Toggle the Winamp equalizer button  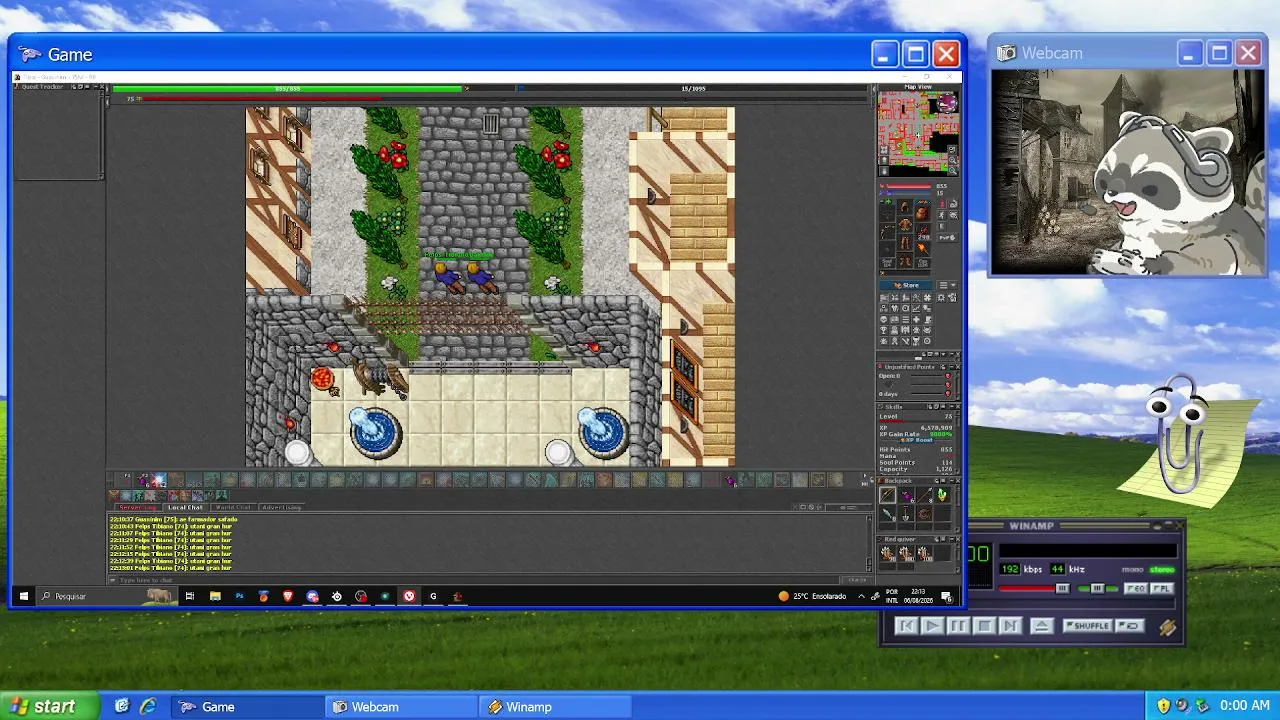[1135, 589]
